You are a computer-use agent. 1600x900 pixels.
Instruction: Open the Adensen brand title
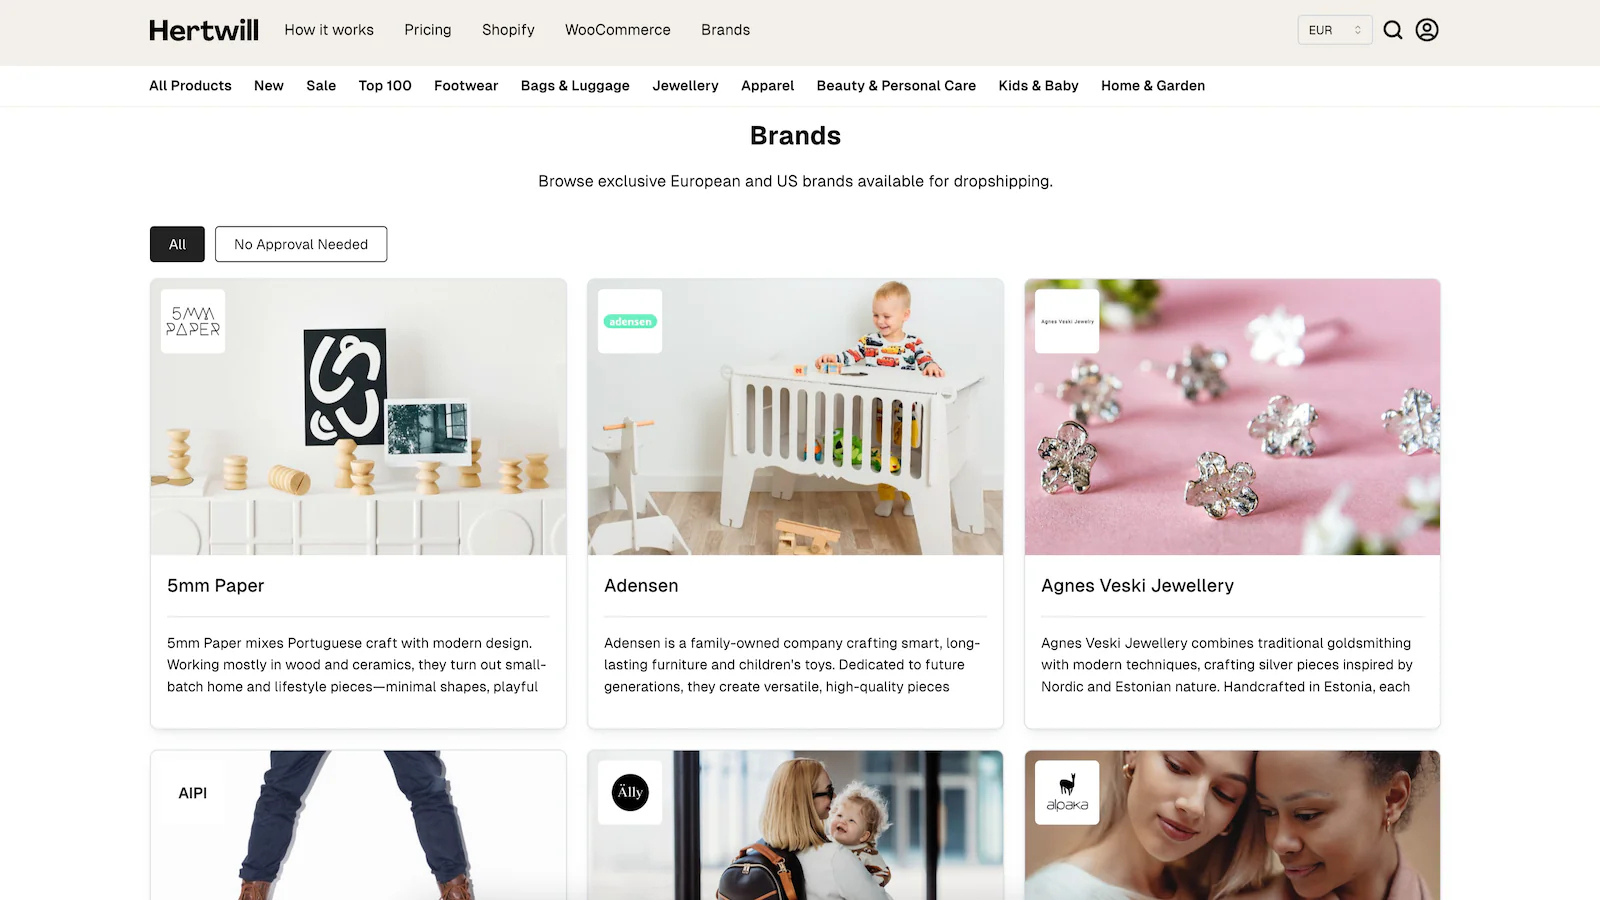[x=641, y=586]
